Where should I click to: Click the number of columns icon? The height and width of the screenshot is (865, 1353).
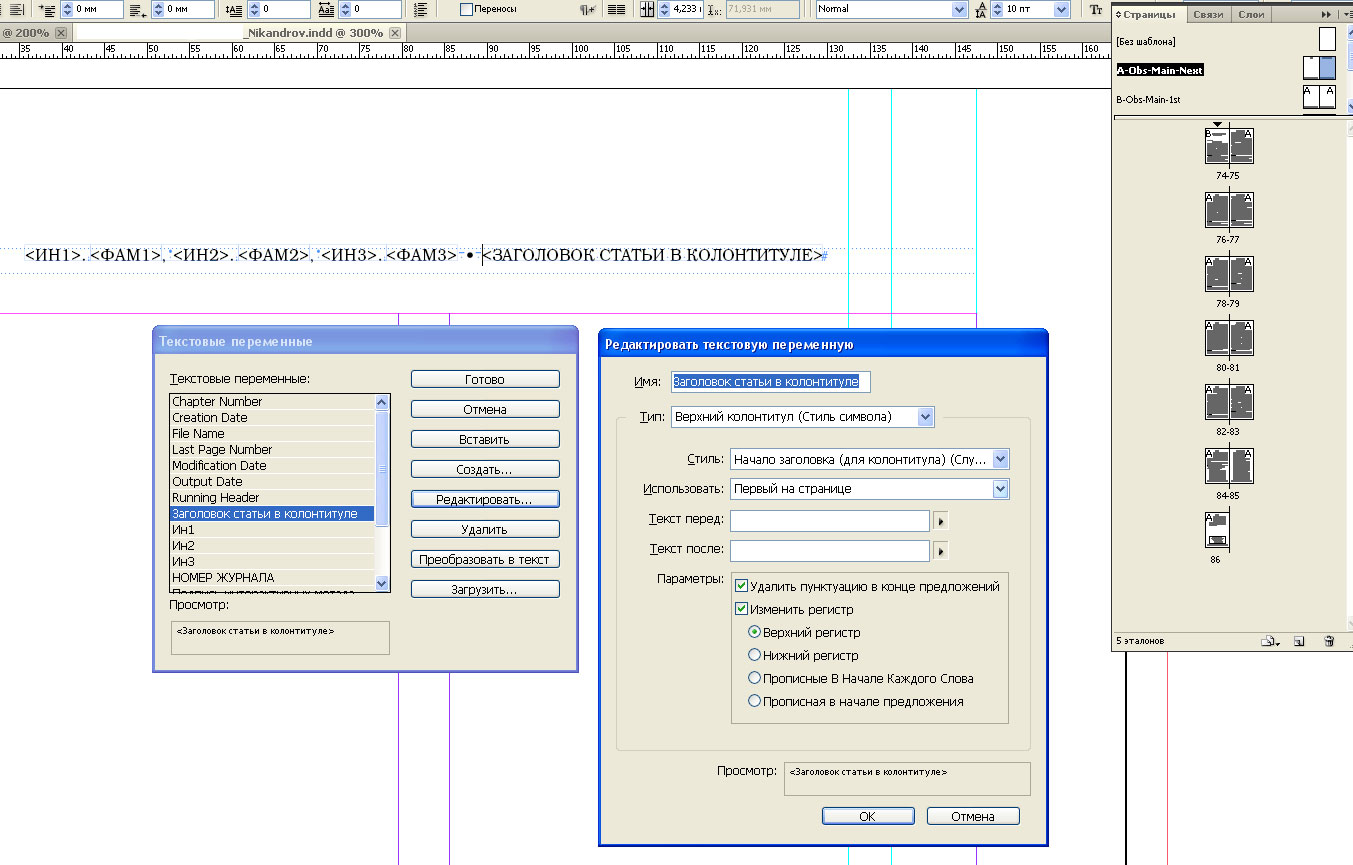click(617, 9)
